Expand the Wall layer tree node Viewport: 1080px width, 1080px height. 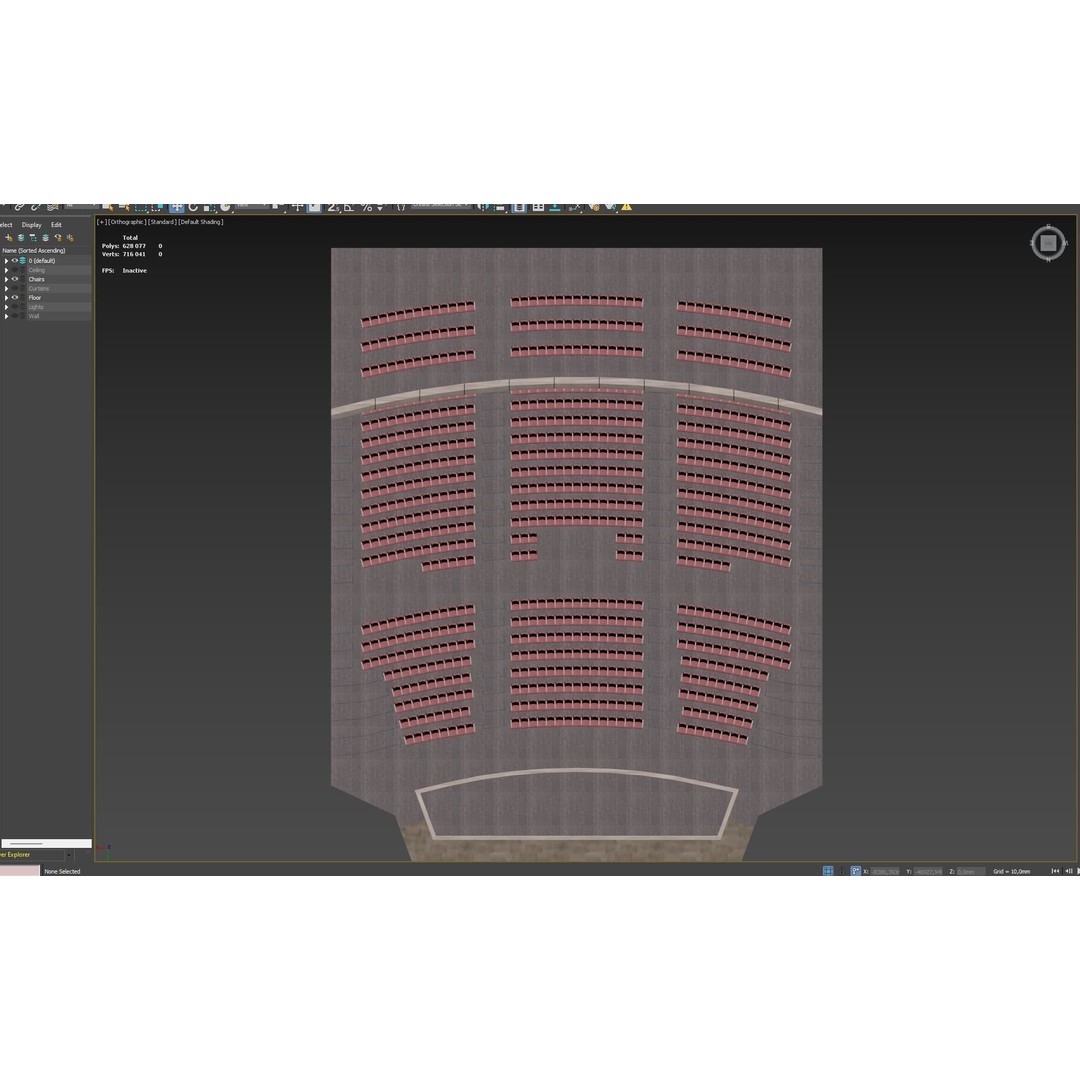tap(6, 316)
